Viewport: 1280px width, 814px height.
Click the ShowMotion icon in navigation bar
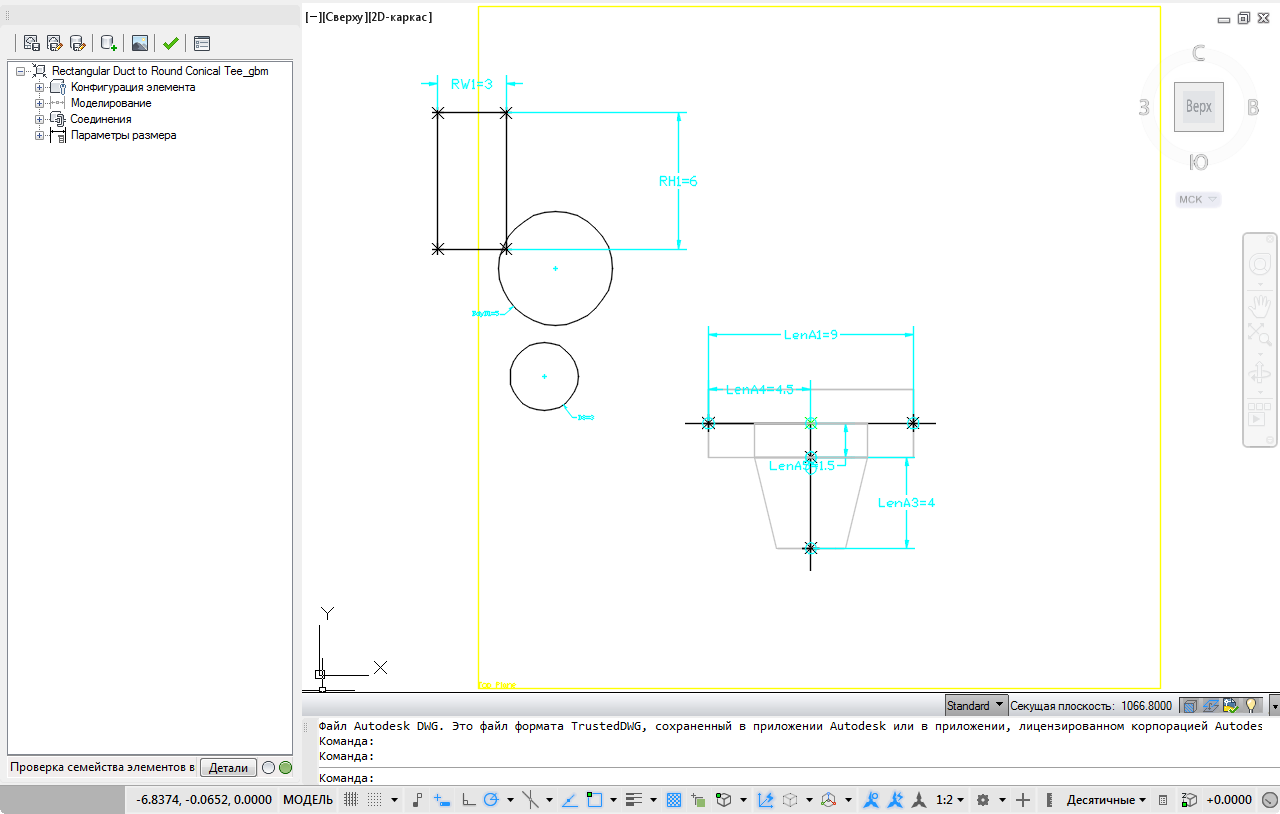click(x=1259, y=413)
